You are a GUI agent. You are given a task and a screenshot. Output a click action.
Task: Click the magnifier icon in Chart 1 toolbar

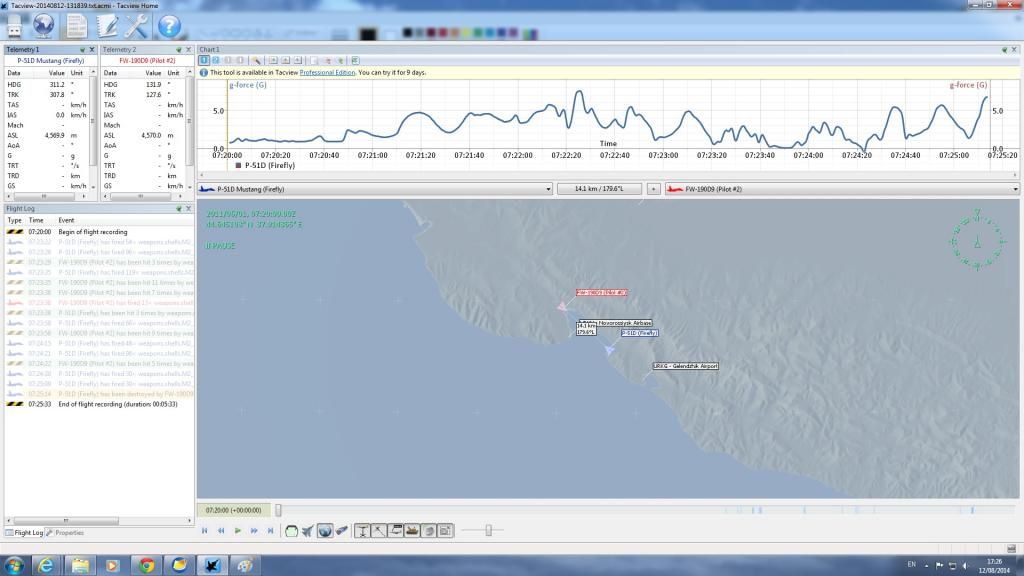[257, 60]
